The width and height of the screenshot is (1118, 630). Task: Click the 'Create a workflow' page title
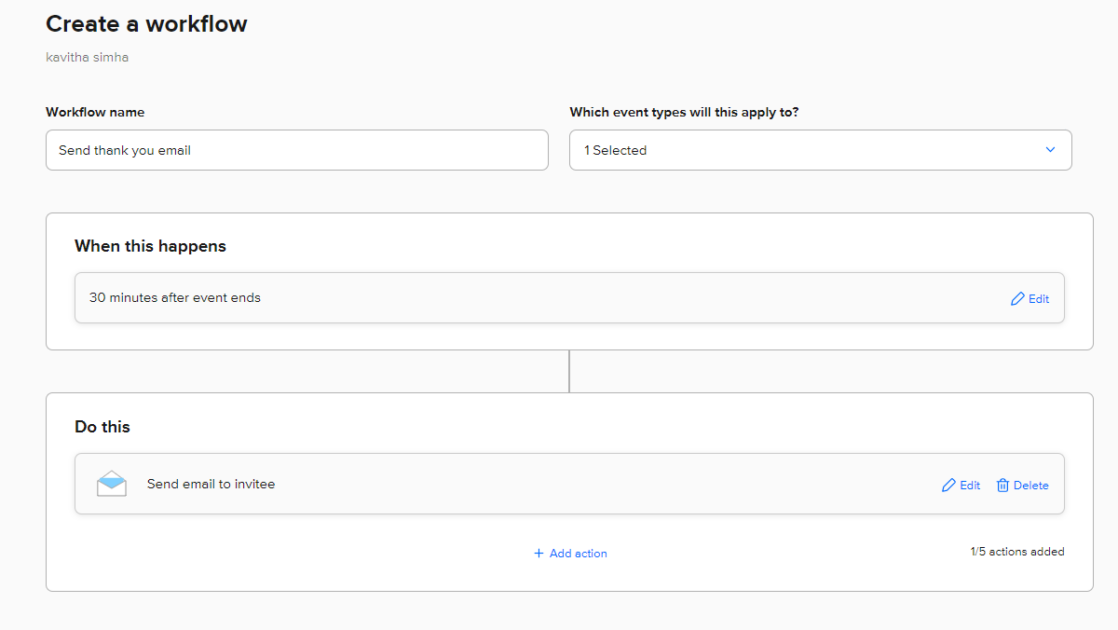coord(146,24)
